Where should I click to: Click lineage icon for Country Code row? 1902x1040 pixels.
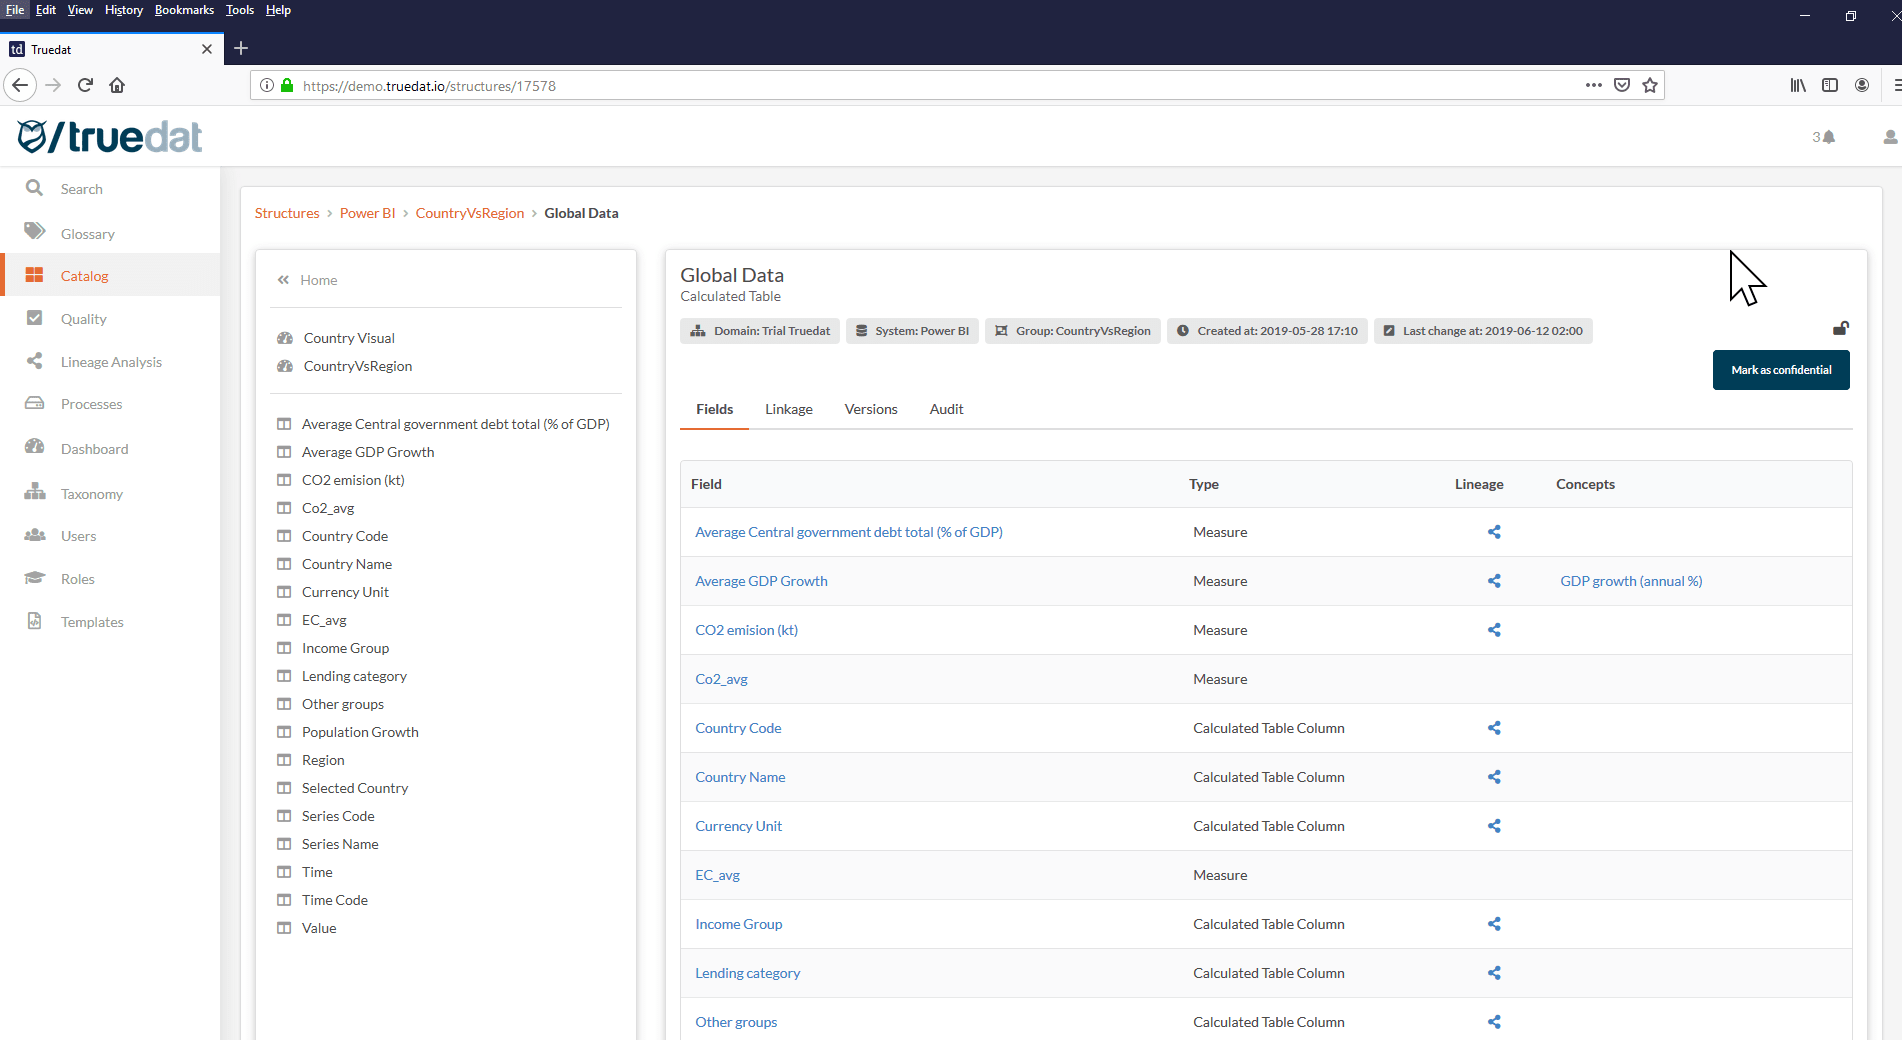pyautogui.click(x=1494, y=728)
